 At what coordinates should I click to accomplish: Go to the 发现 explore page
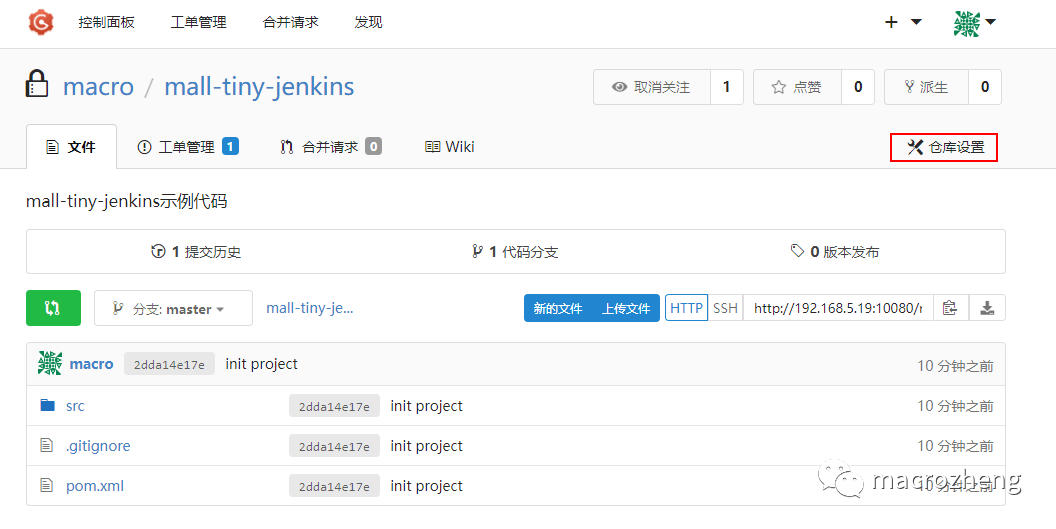point(368,22)
